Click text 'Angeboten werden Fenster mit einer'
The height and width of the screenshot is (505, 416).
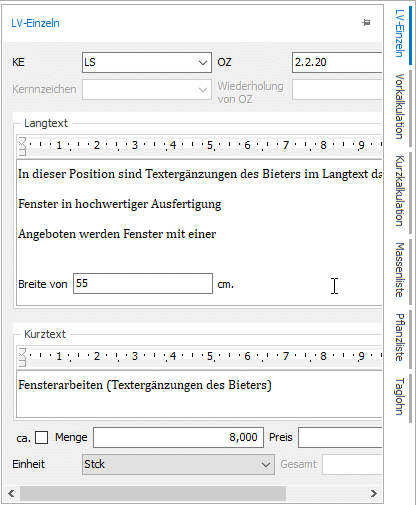(x=117, y=234)
